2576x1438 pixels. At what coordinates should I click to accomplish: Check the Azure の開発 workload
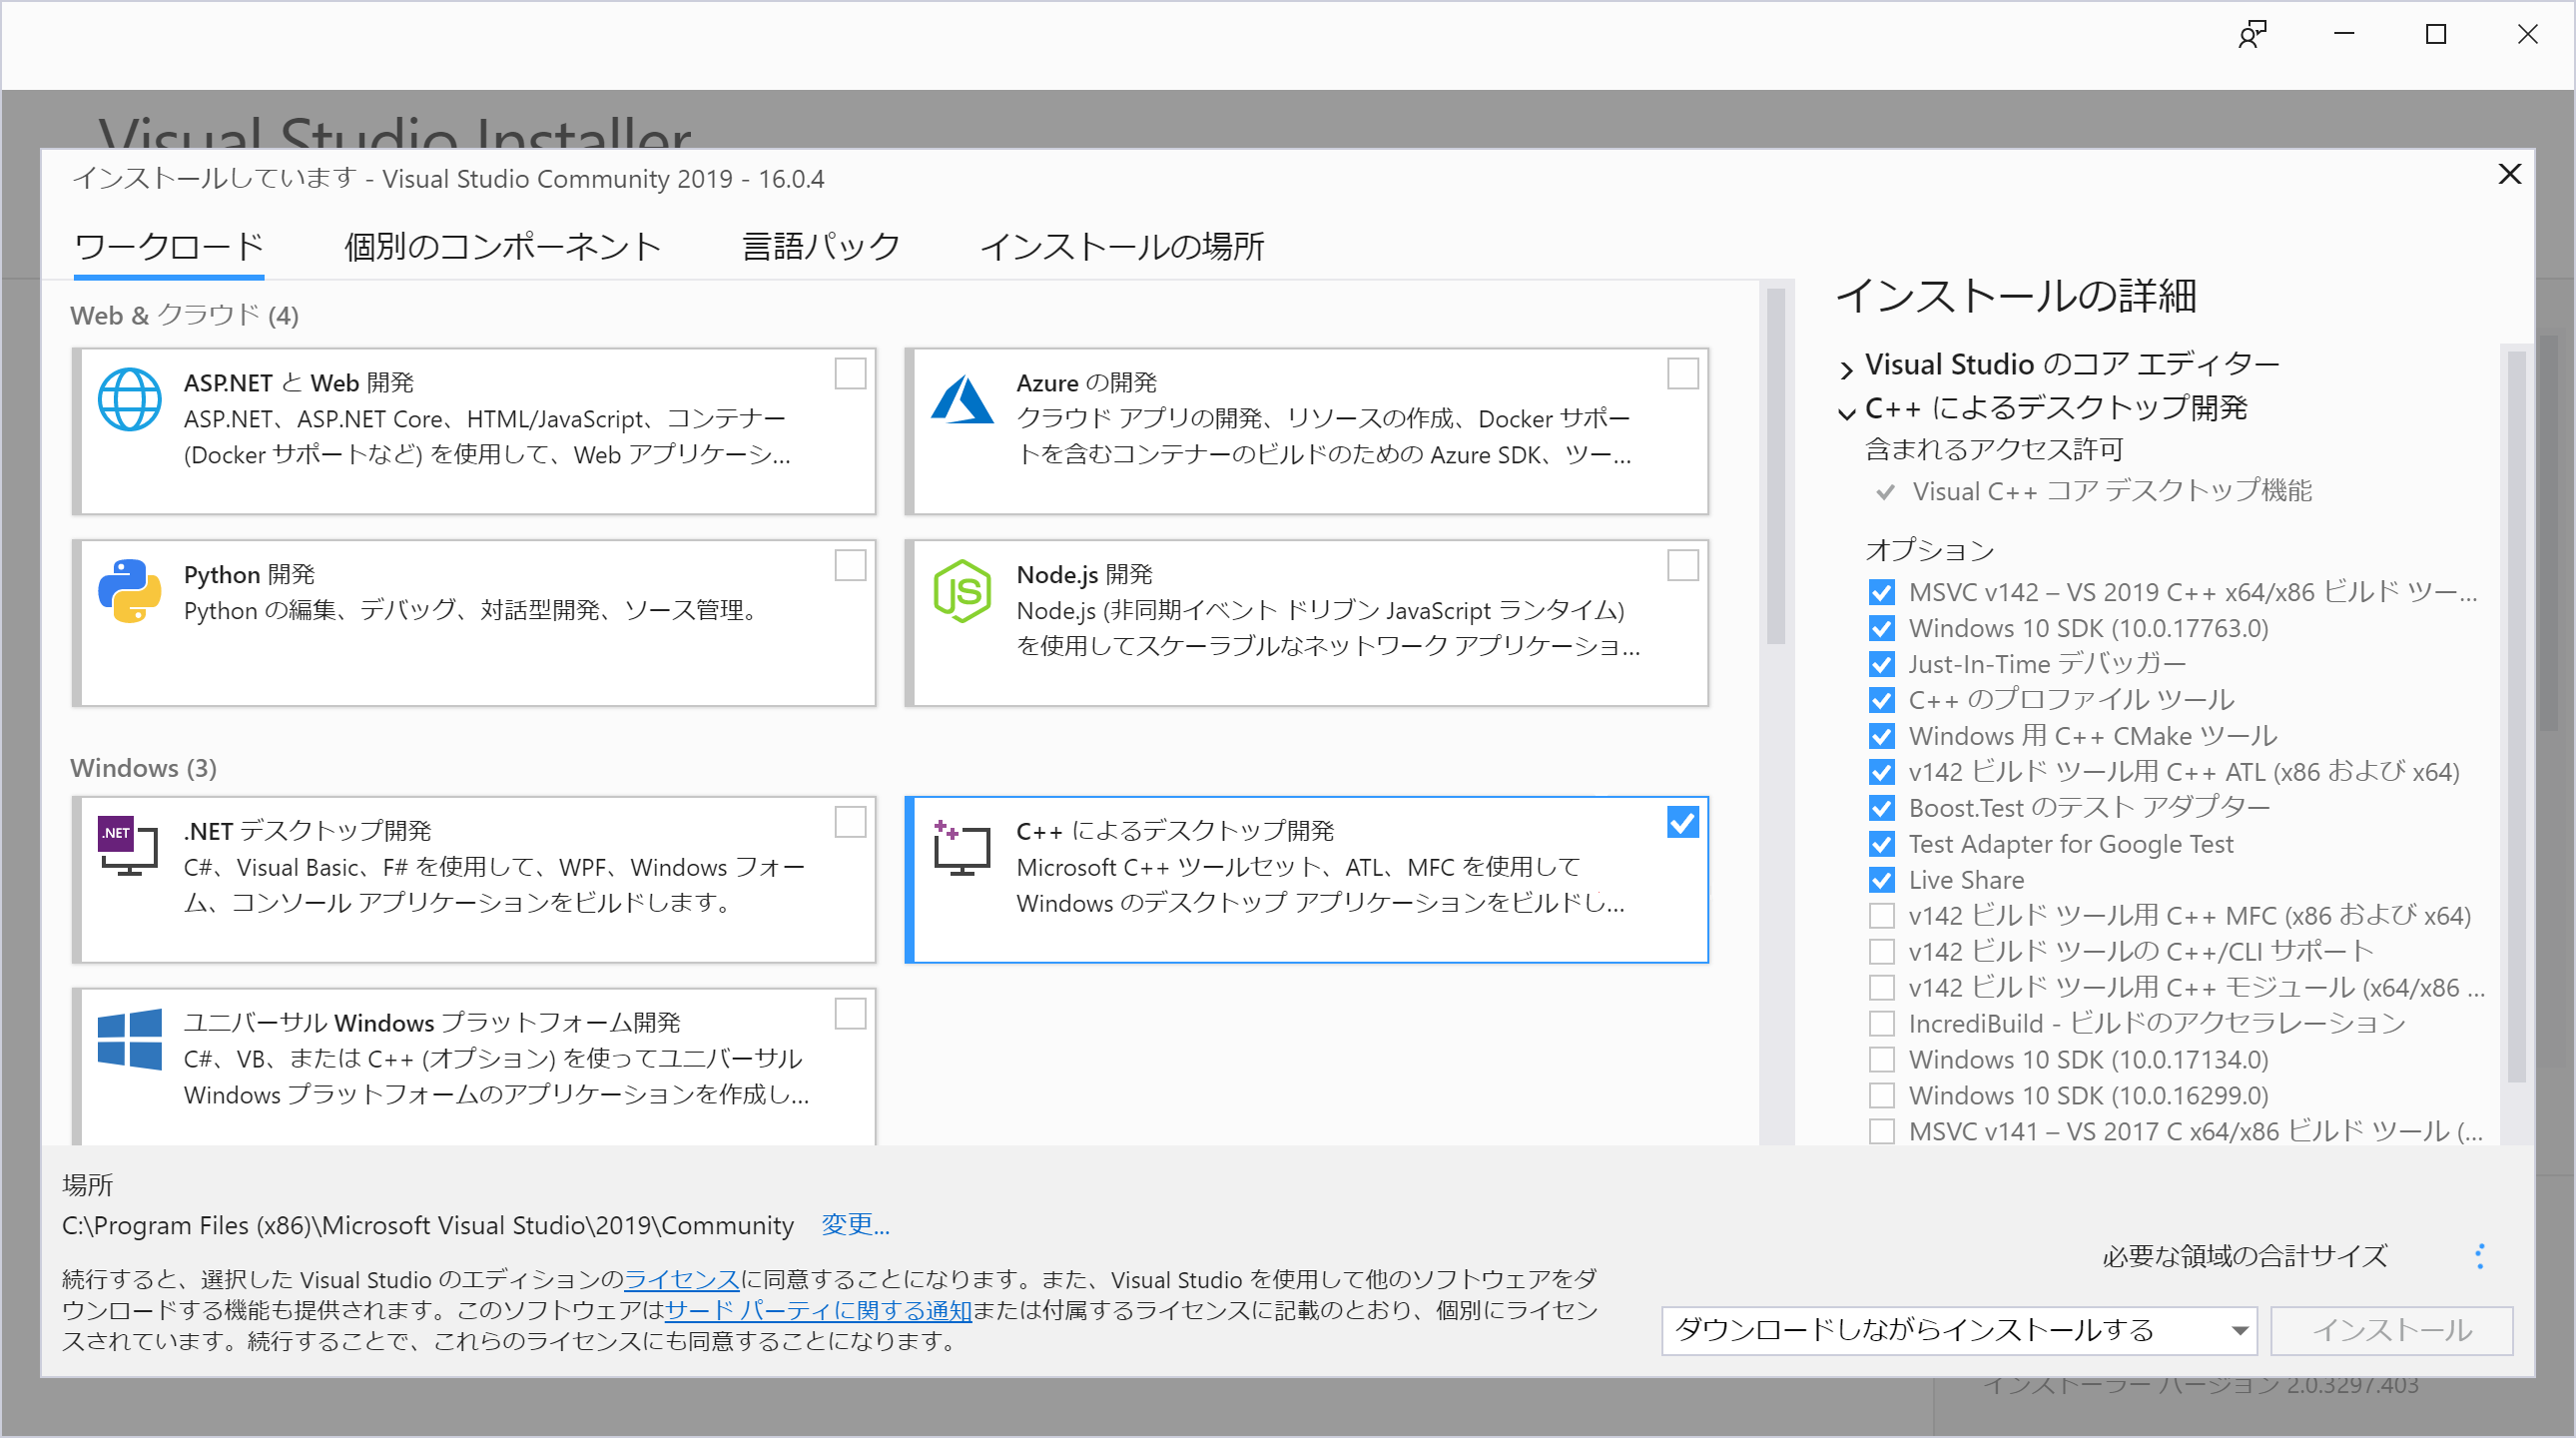1683,374
